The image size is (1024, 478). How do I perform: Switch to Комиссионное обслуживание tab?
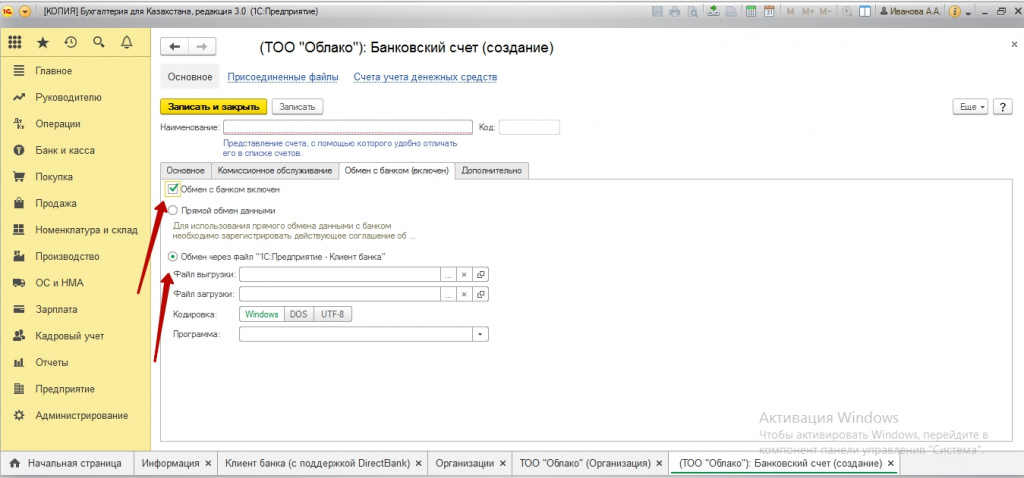(275, 170)
